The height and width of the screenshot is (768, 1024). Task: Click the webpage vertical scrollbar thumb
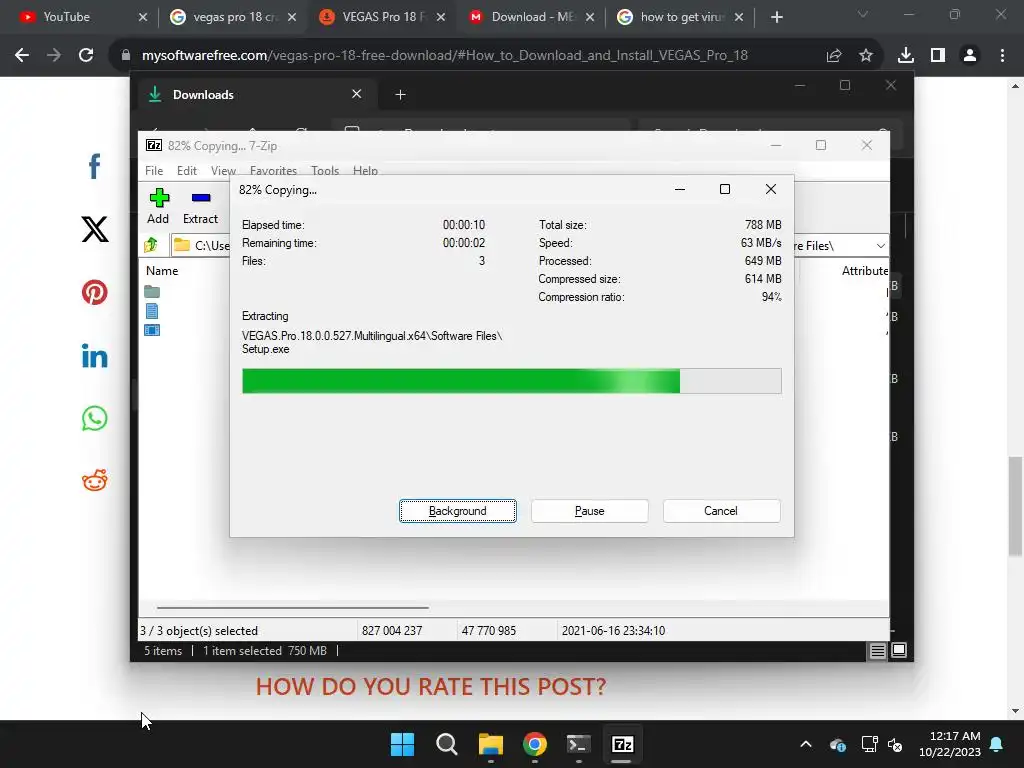click(1015, 507)
